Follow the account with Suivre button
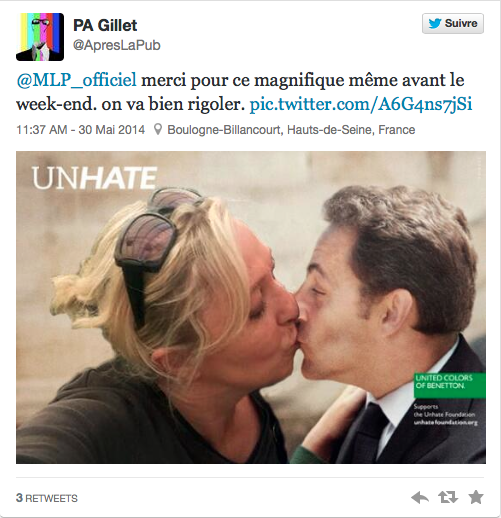 pos(453,24)
